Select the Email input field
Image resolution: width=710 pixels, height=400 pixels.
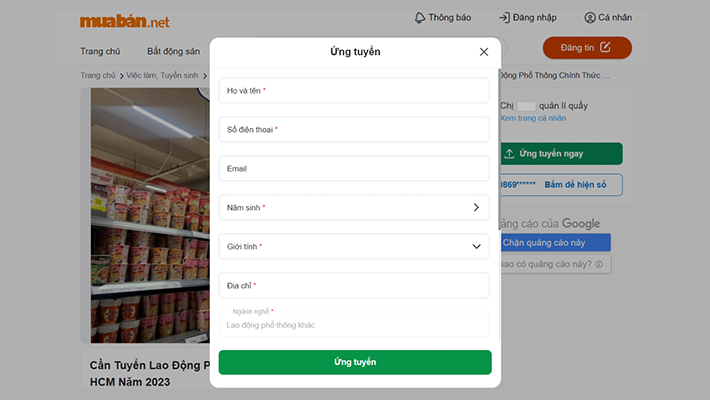[354, 169]
